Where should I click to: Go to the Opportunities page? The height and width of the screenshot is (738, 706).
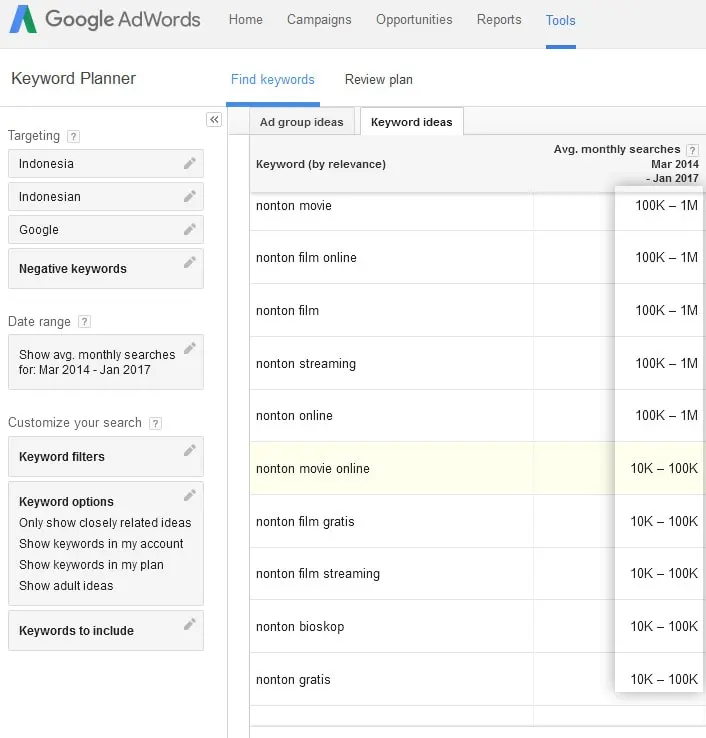(414, 20)
